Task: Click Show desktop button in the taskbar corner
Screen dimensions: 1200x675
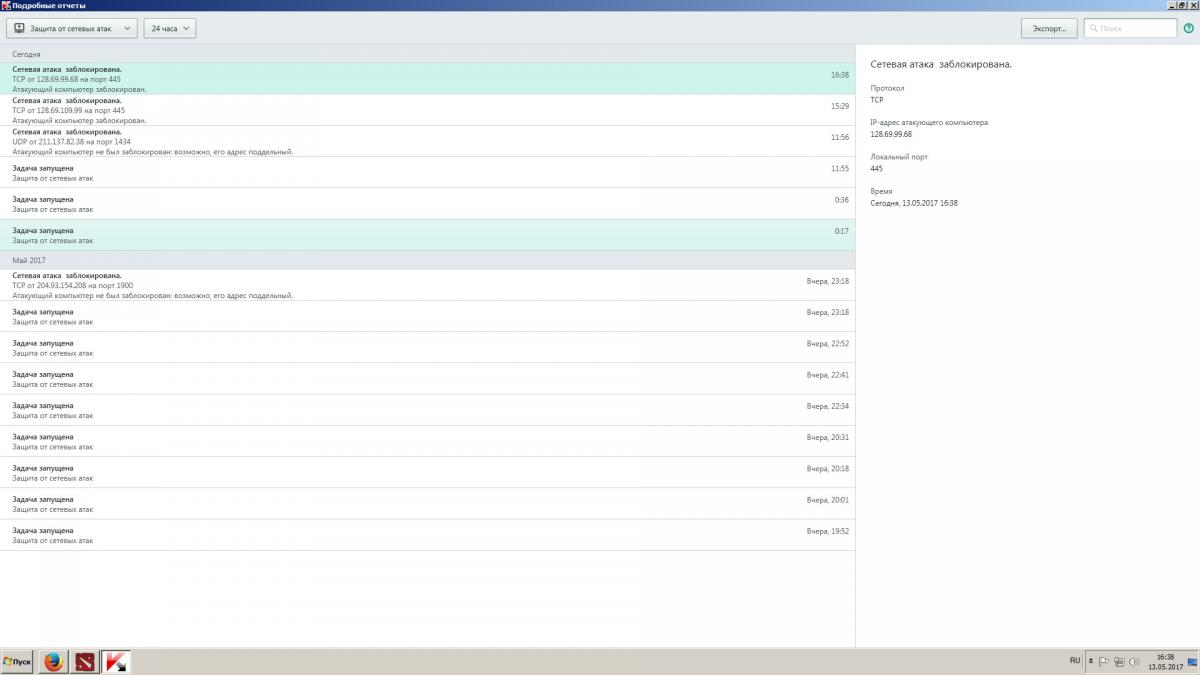Action: point(1193,662)
